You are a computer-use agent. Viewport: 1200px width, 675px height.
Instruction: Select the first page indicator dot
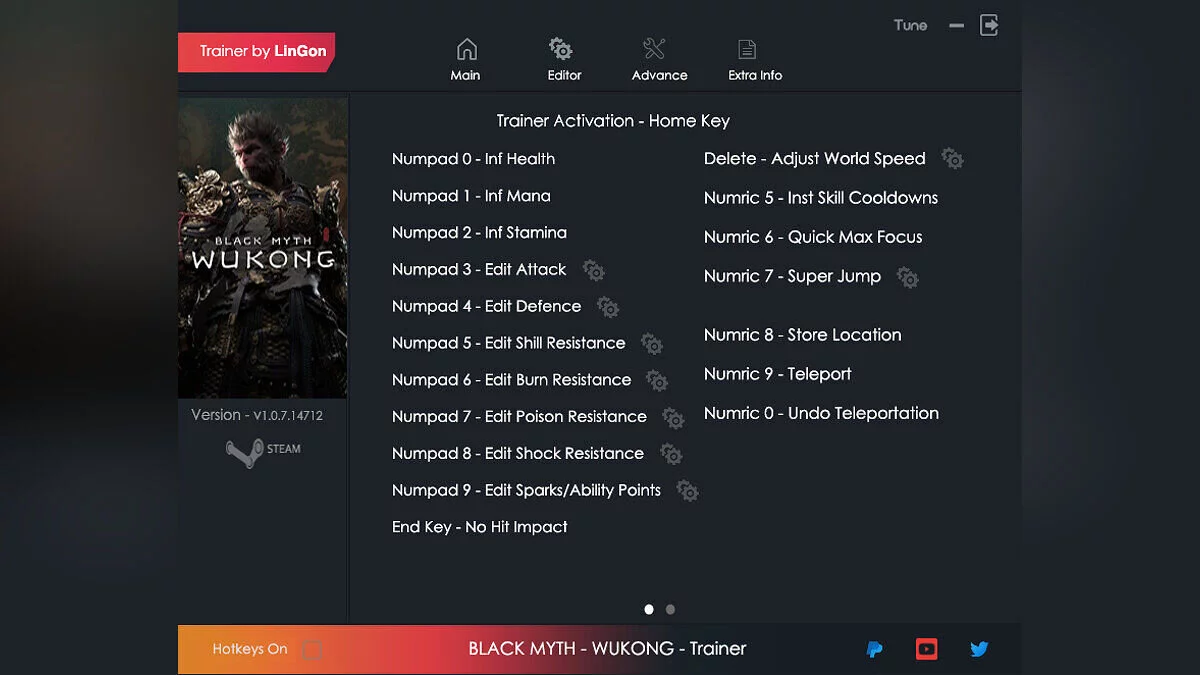coord(649,609)
